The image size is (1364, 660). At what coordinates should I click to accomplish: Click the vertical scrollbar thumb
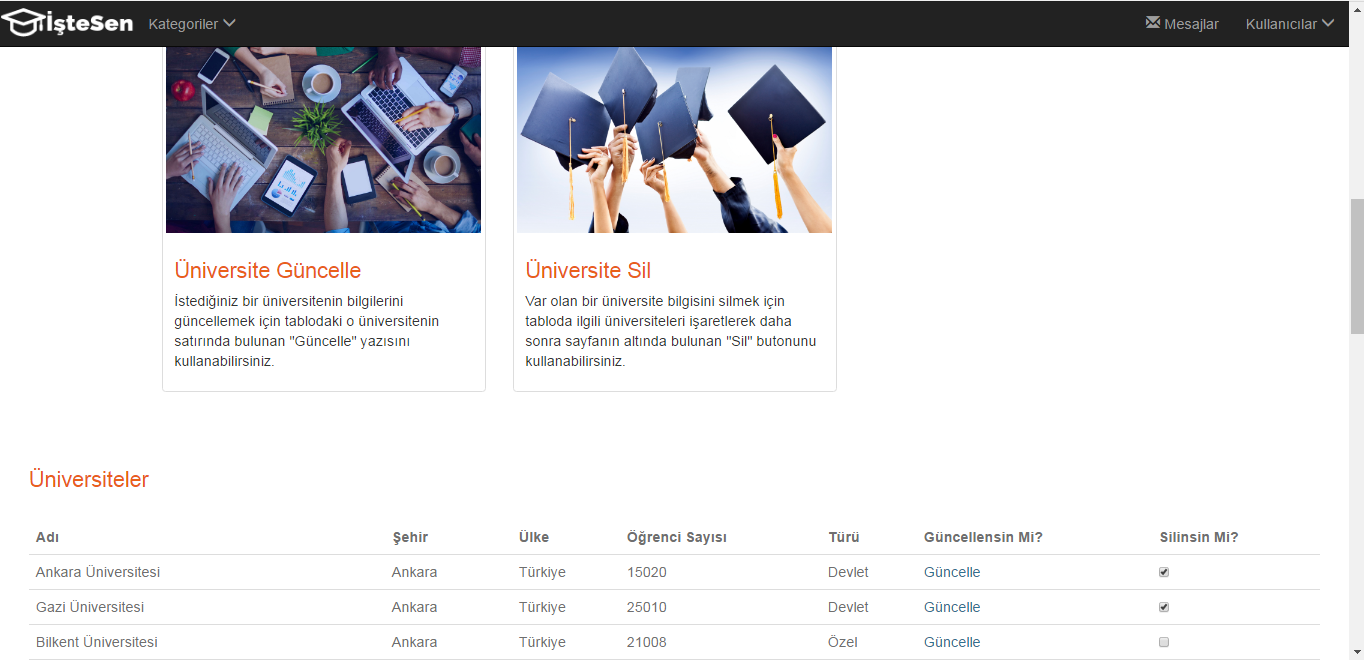[1356, 265]
